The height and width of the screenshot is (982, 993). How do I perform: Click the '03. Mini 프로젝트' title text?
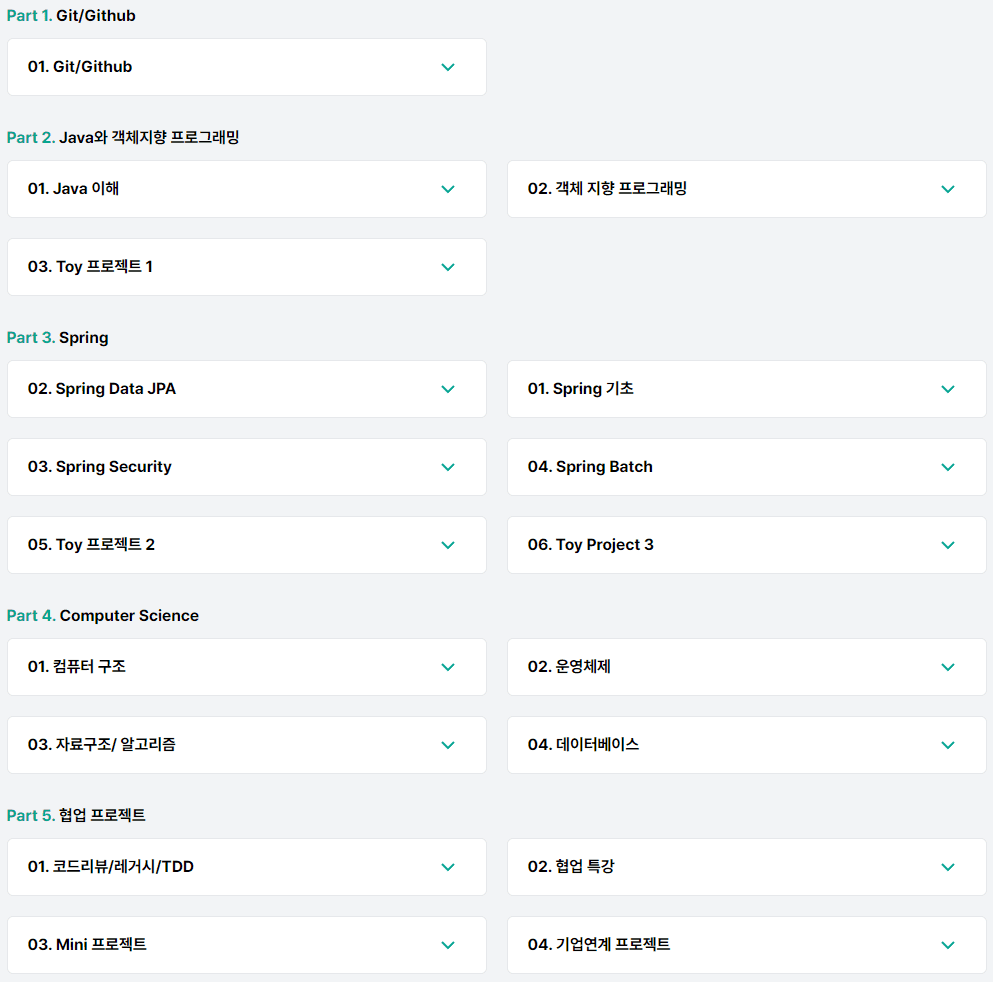point(87,945)
